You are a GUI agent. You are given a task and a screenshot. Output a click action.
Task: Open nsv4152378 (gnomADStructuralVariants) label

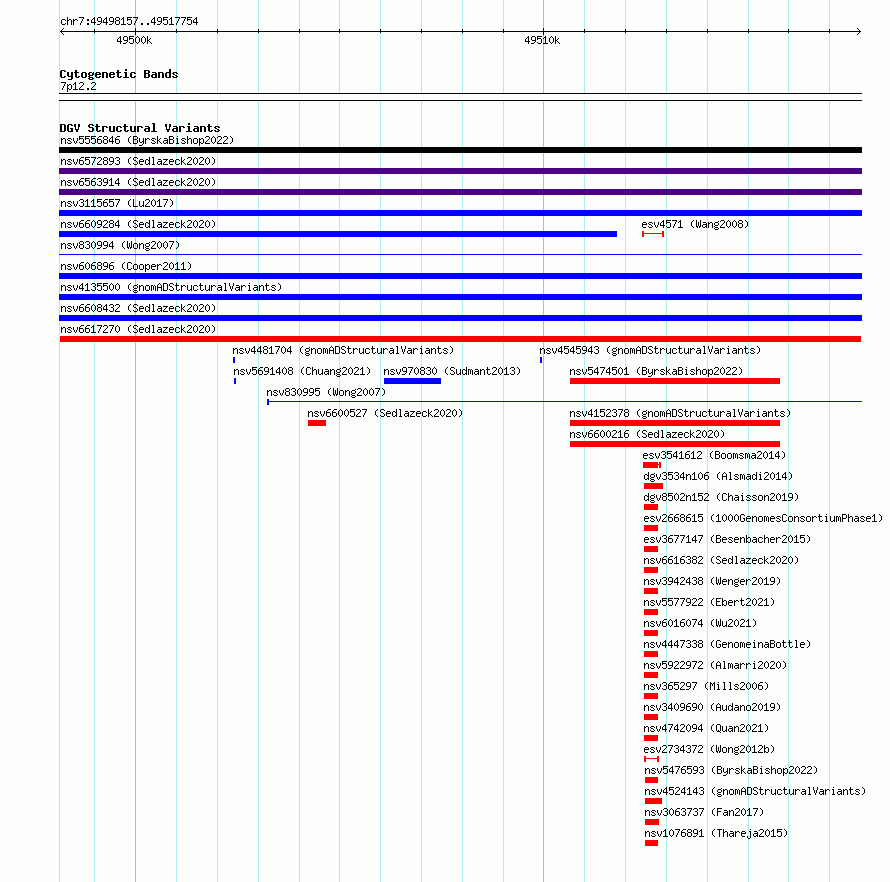[x=680, y=413]
